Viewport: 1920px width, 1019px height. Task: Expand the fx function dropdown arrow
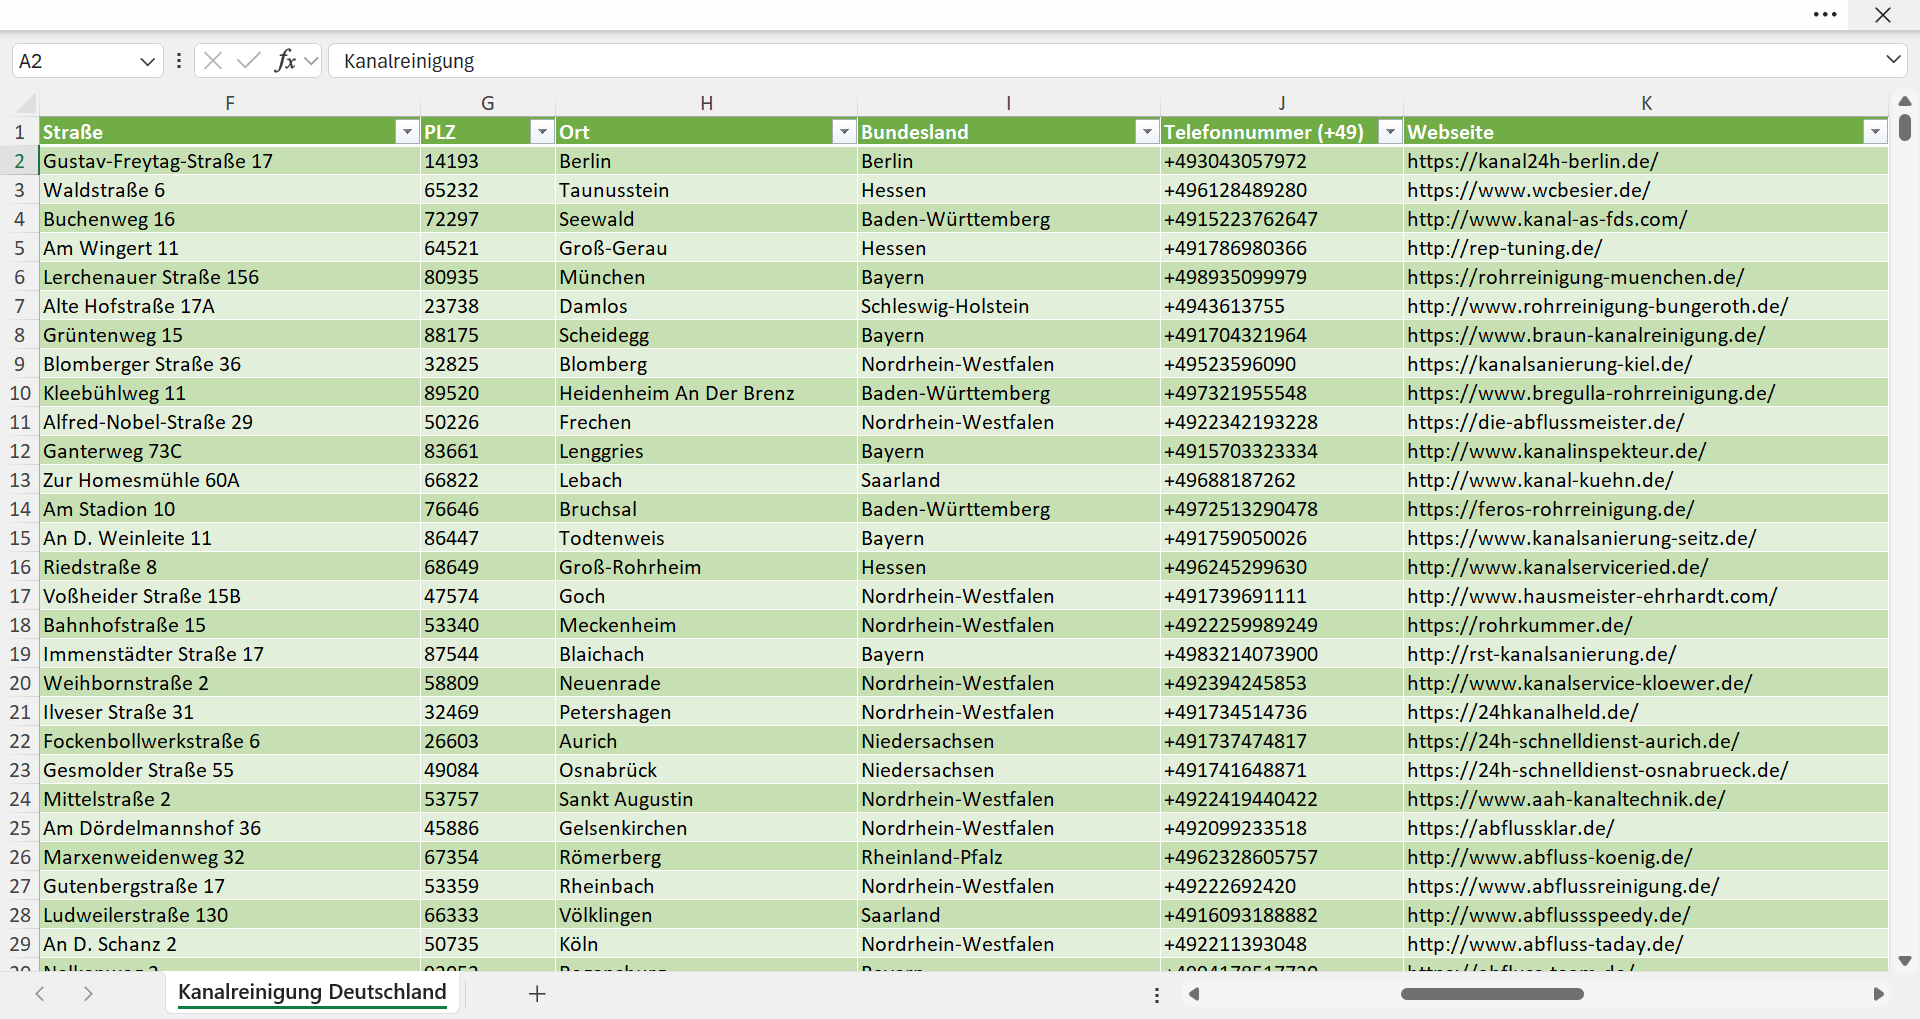(311, 61)
